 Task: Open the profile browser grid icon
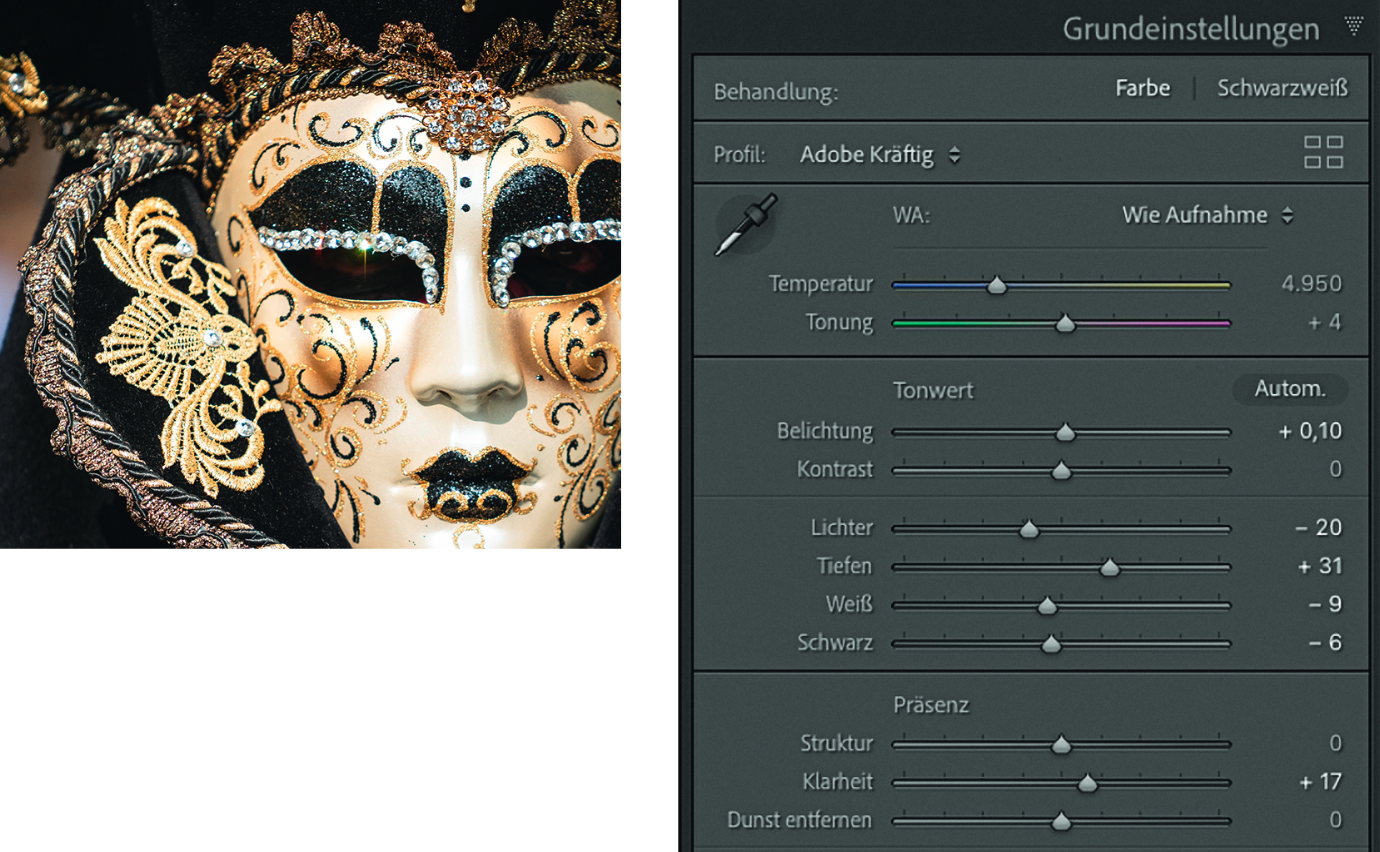coord(1323,153)
